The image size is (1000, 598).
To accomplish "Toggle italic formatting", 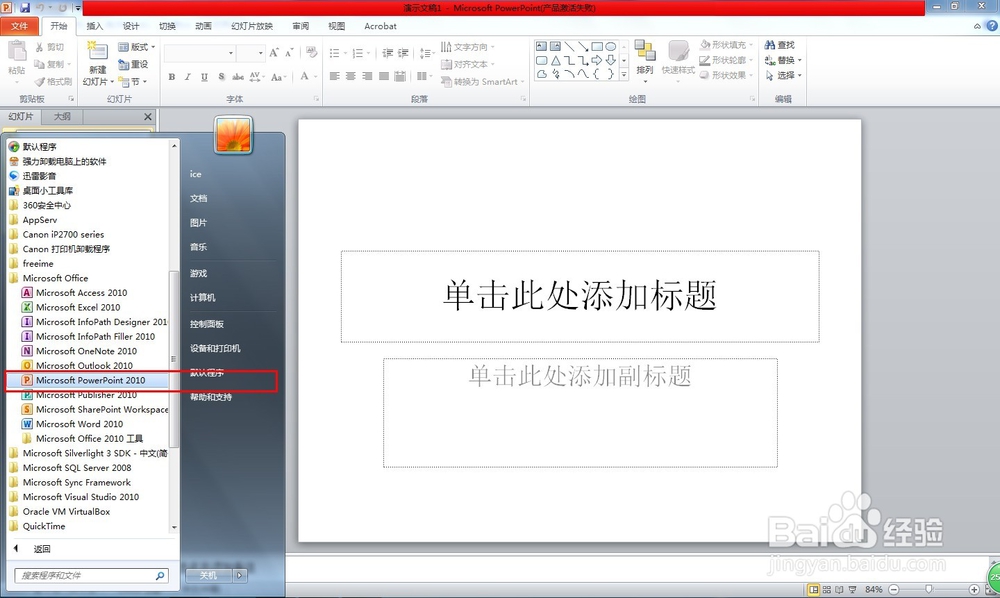I will point(188,77).
